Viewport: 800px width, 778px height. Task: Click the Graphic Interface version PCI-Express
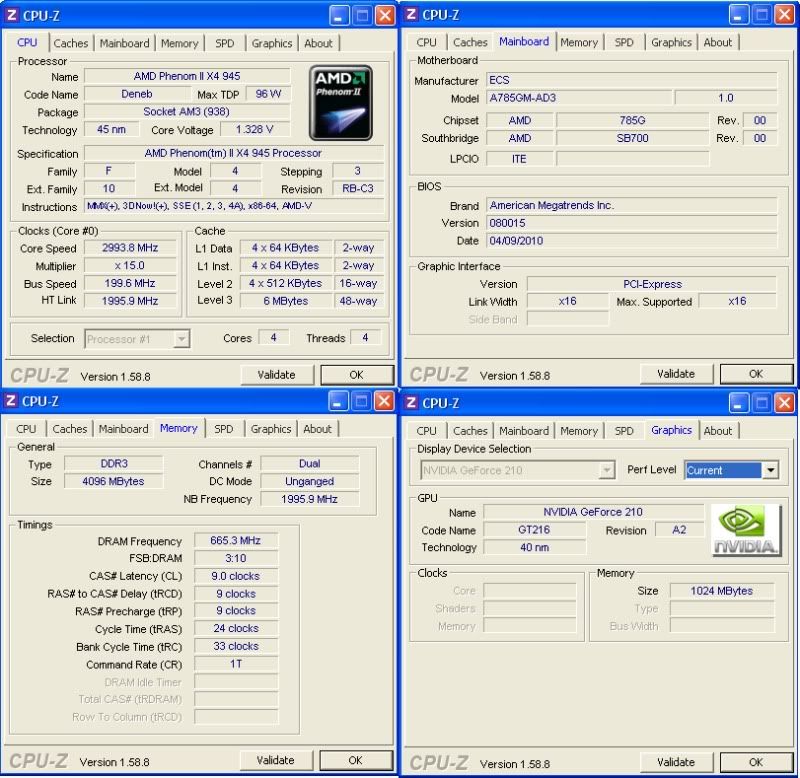[x=652, y=284]
